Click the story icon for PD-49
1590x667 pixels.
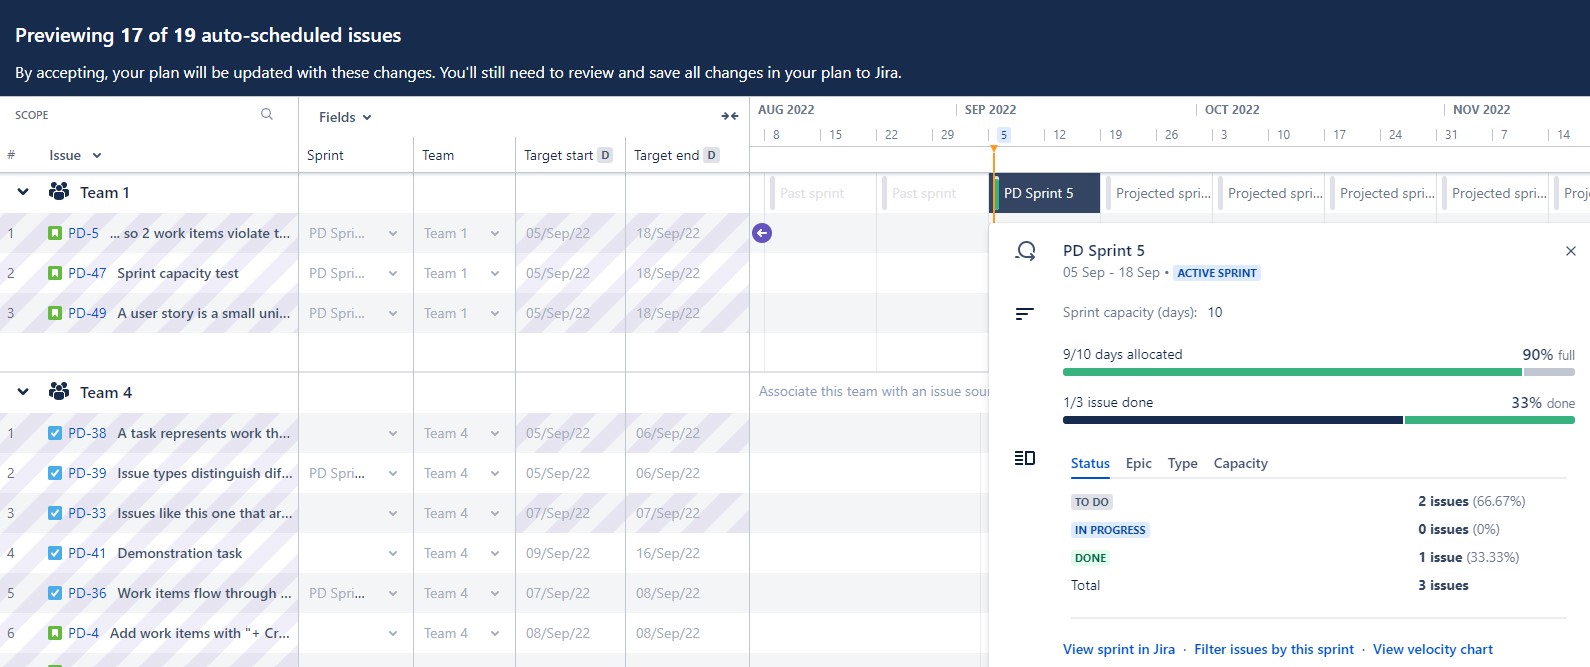pos(55,313)
